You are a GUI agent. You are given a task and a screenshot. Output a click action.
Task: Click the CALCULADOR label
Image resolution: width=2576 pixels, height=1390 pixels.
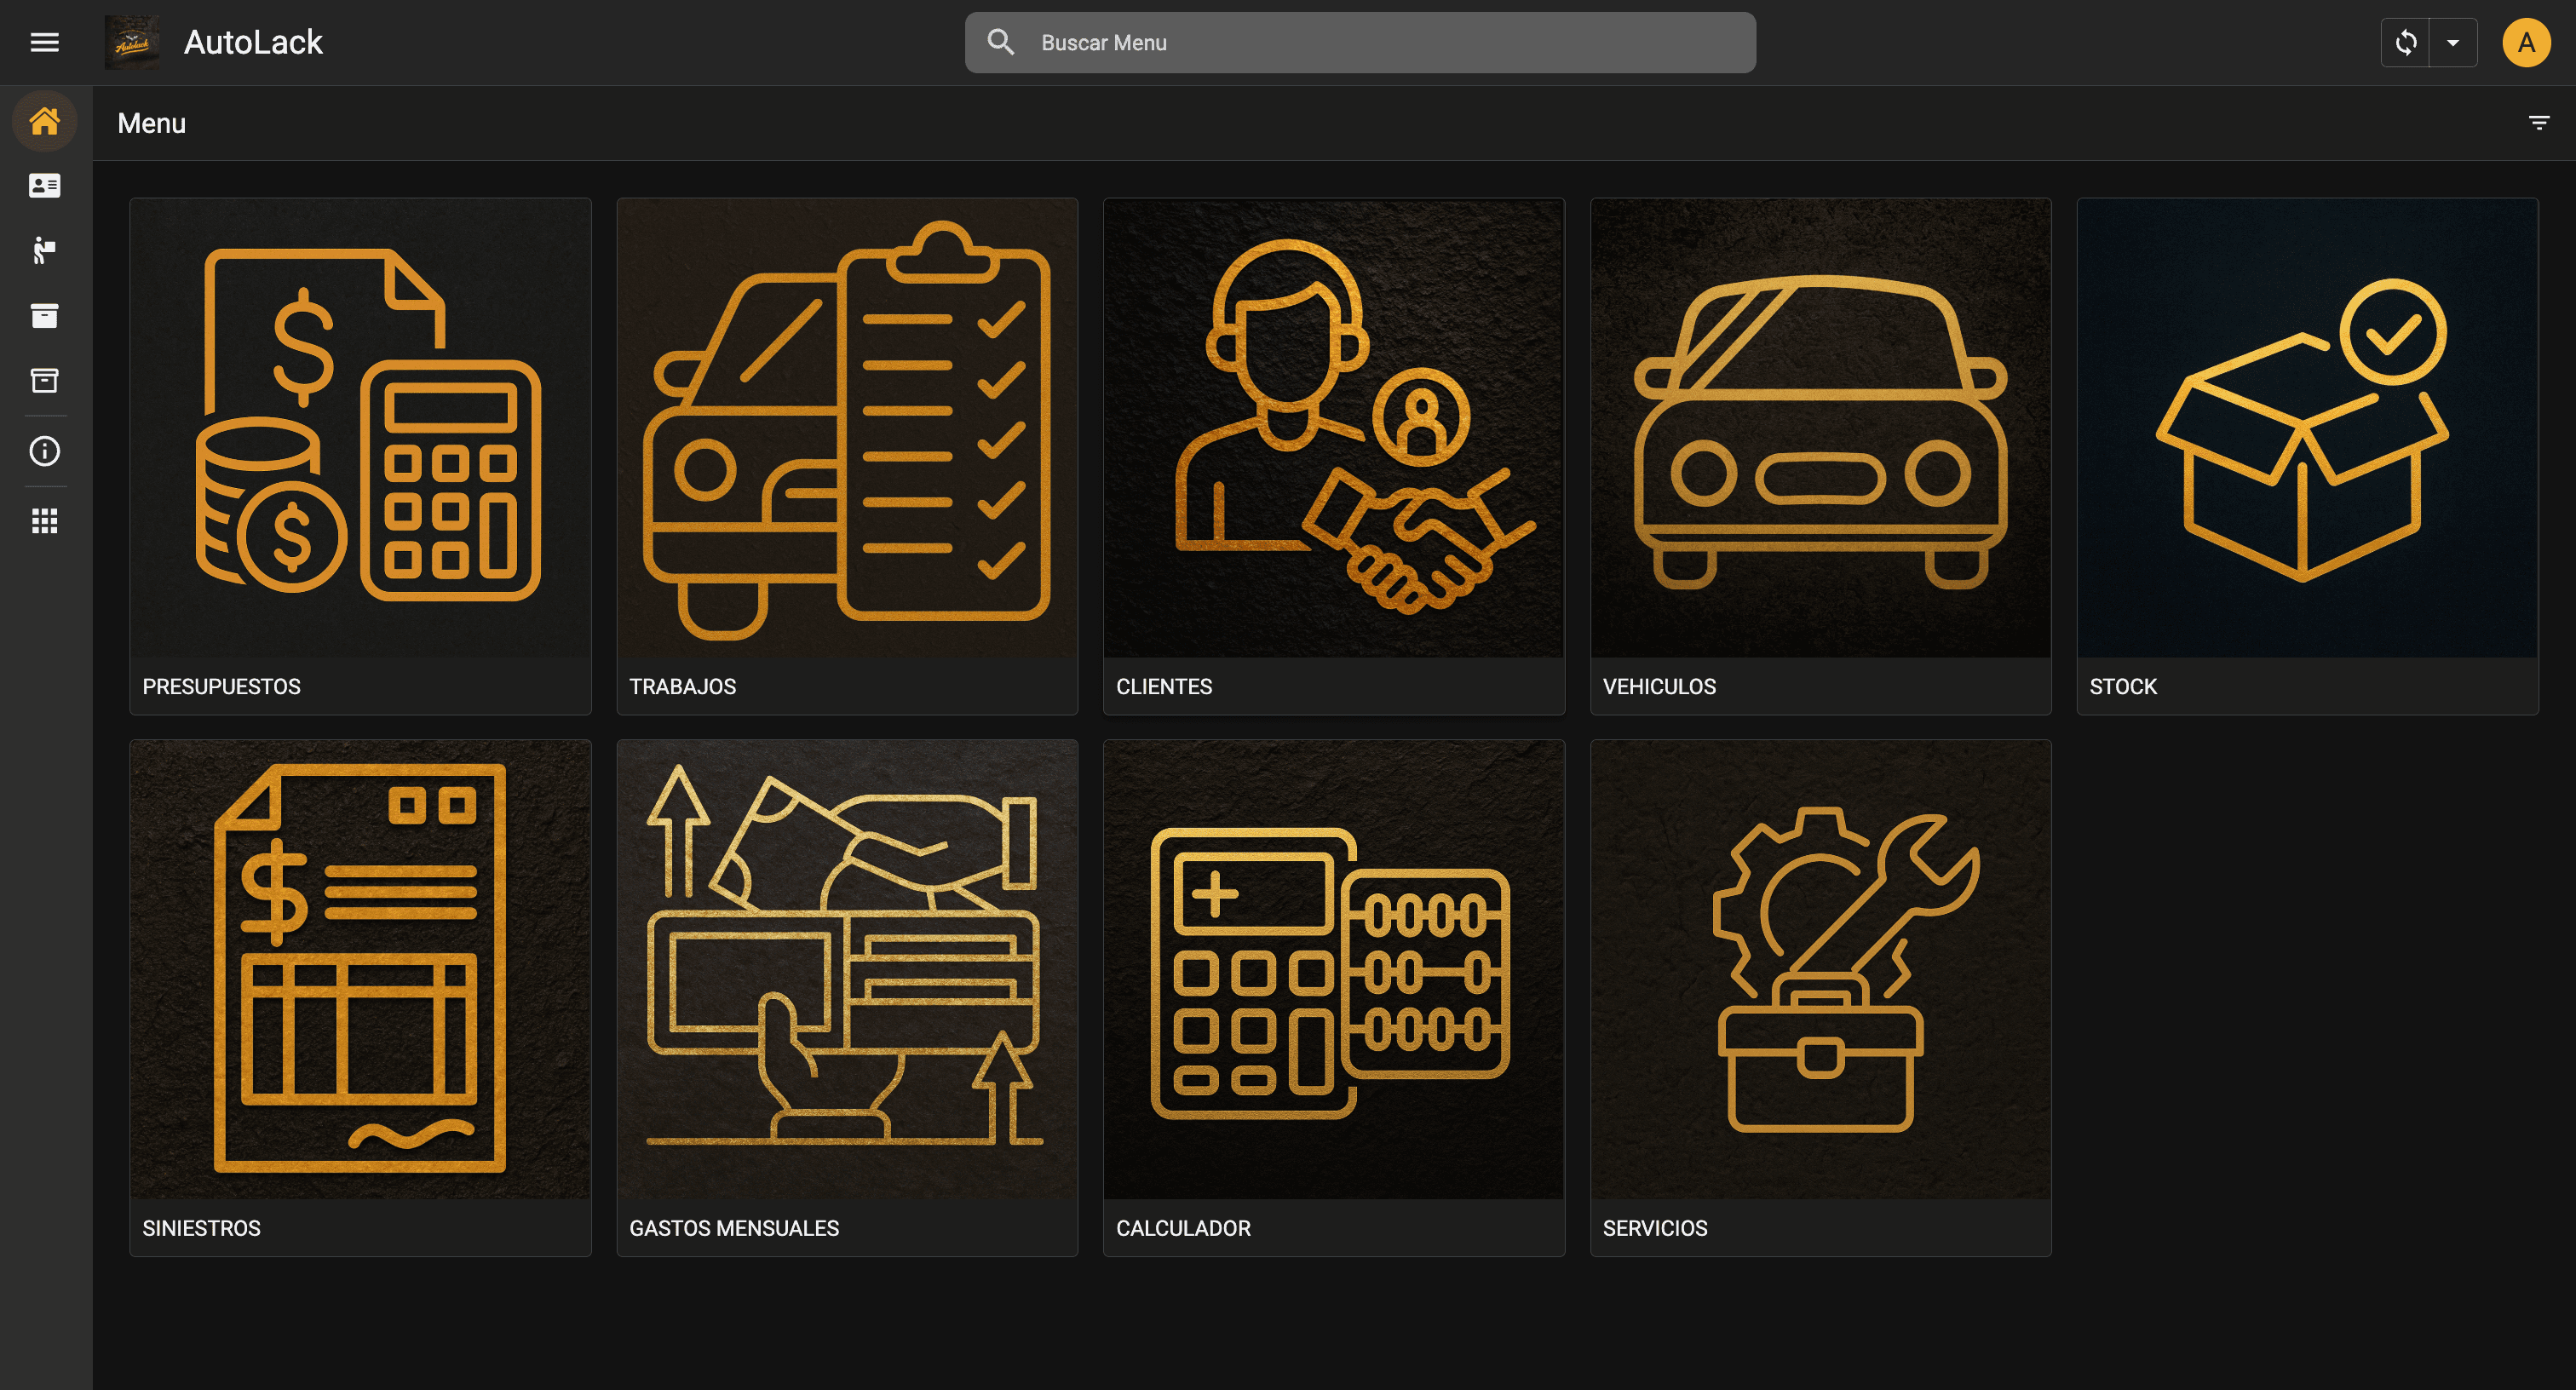click(1183, 1229)
